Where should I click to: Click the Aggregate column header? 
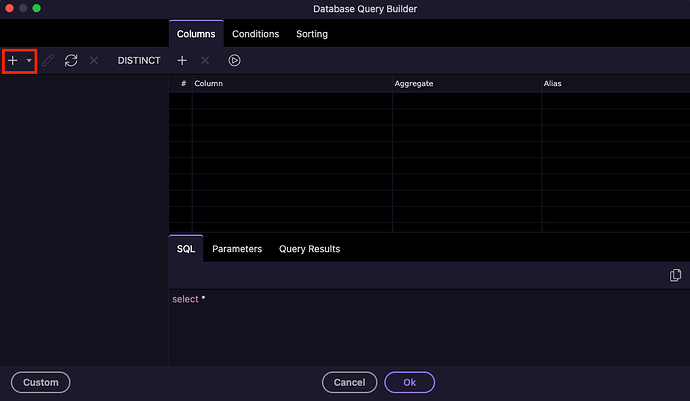coord(415,84)
